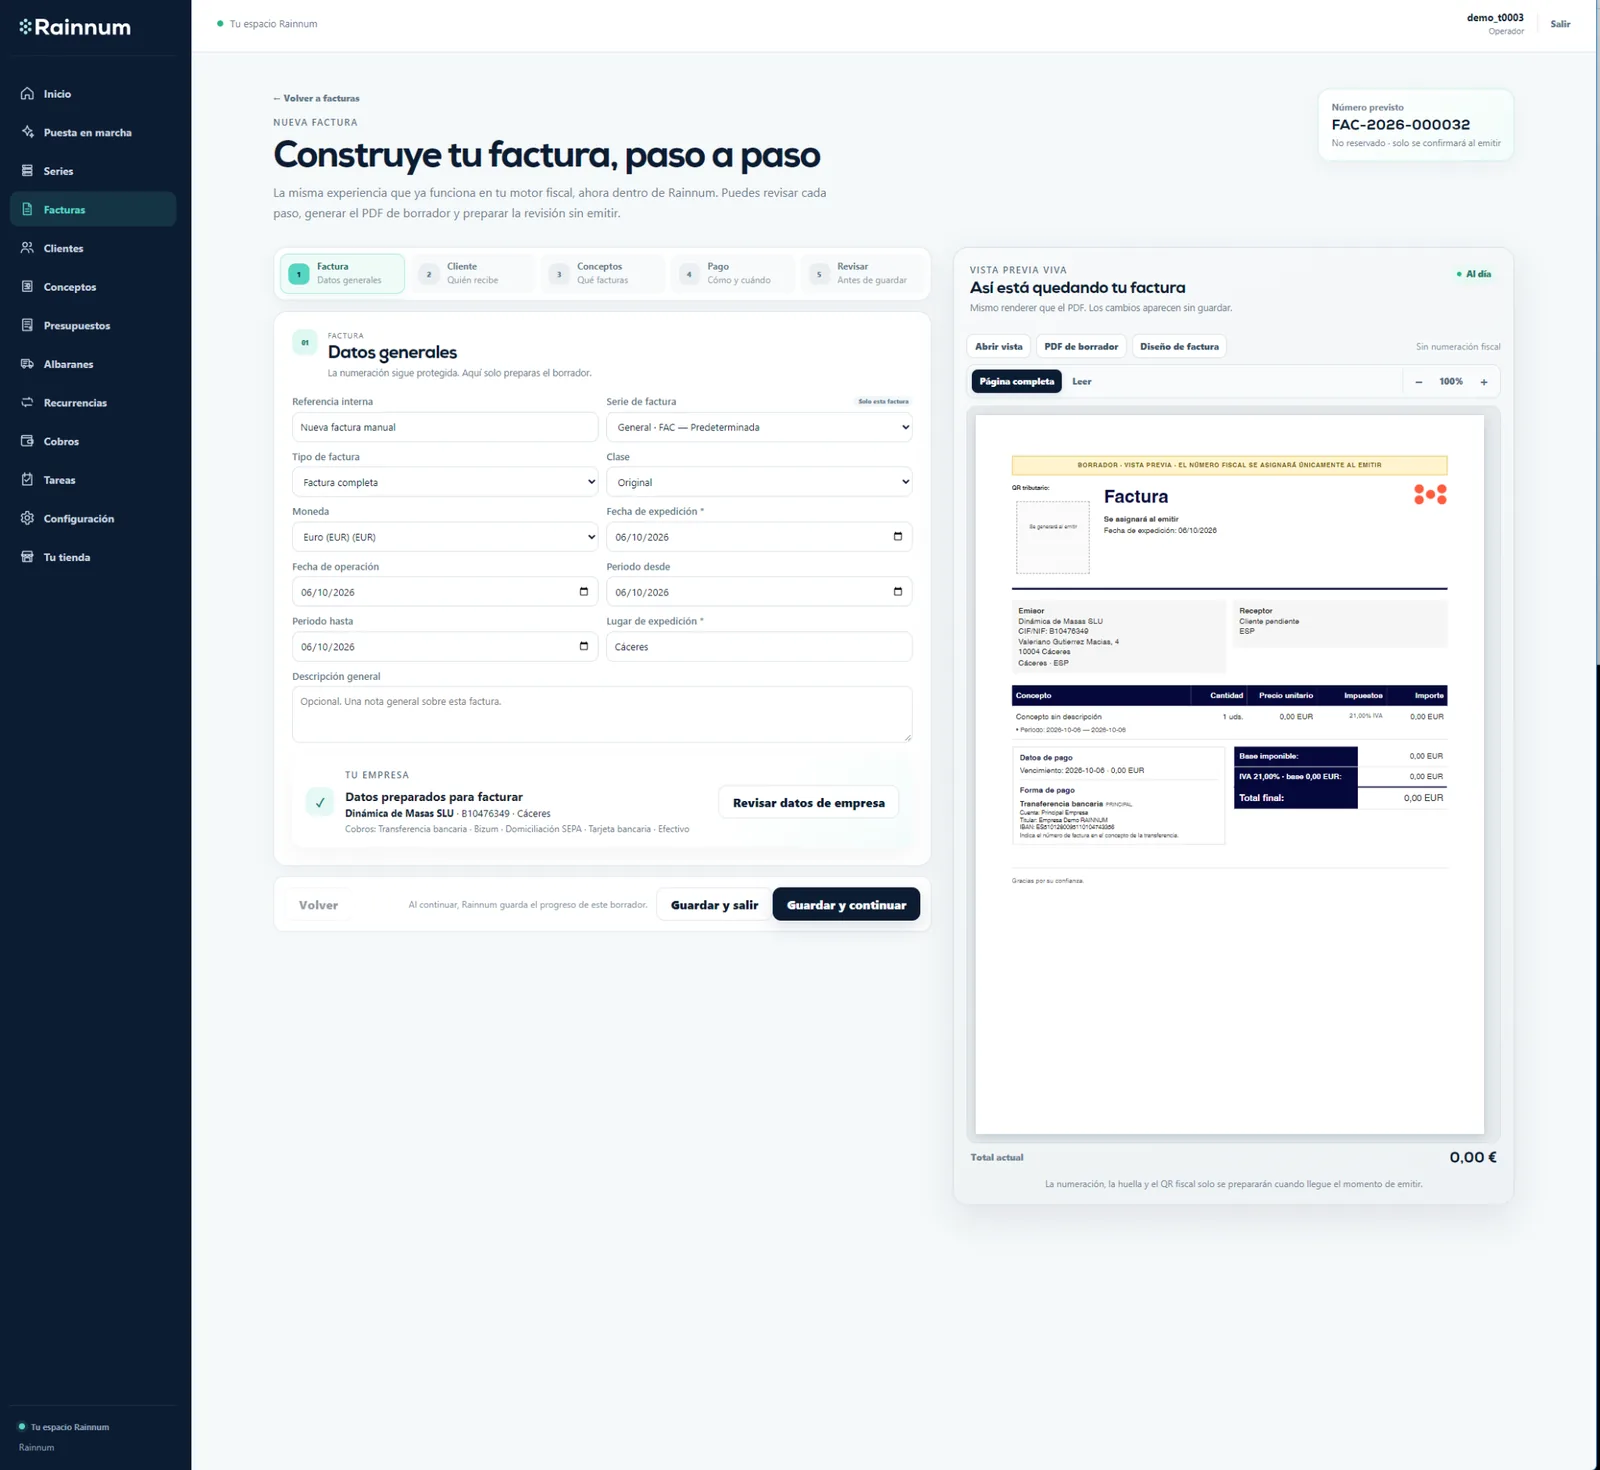The width and height of the screenshot is (1600, 1470).
Task: Open Clase dropdown showing Original
Action: pyautogui.click(x=759, y=482)
